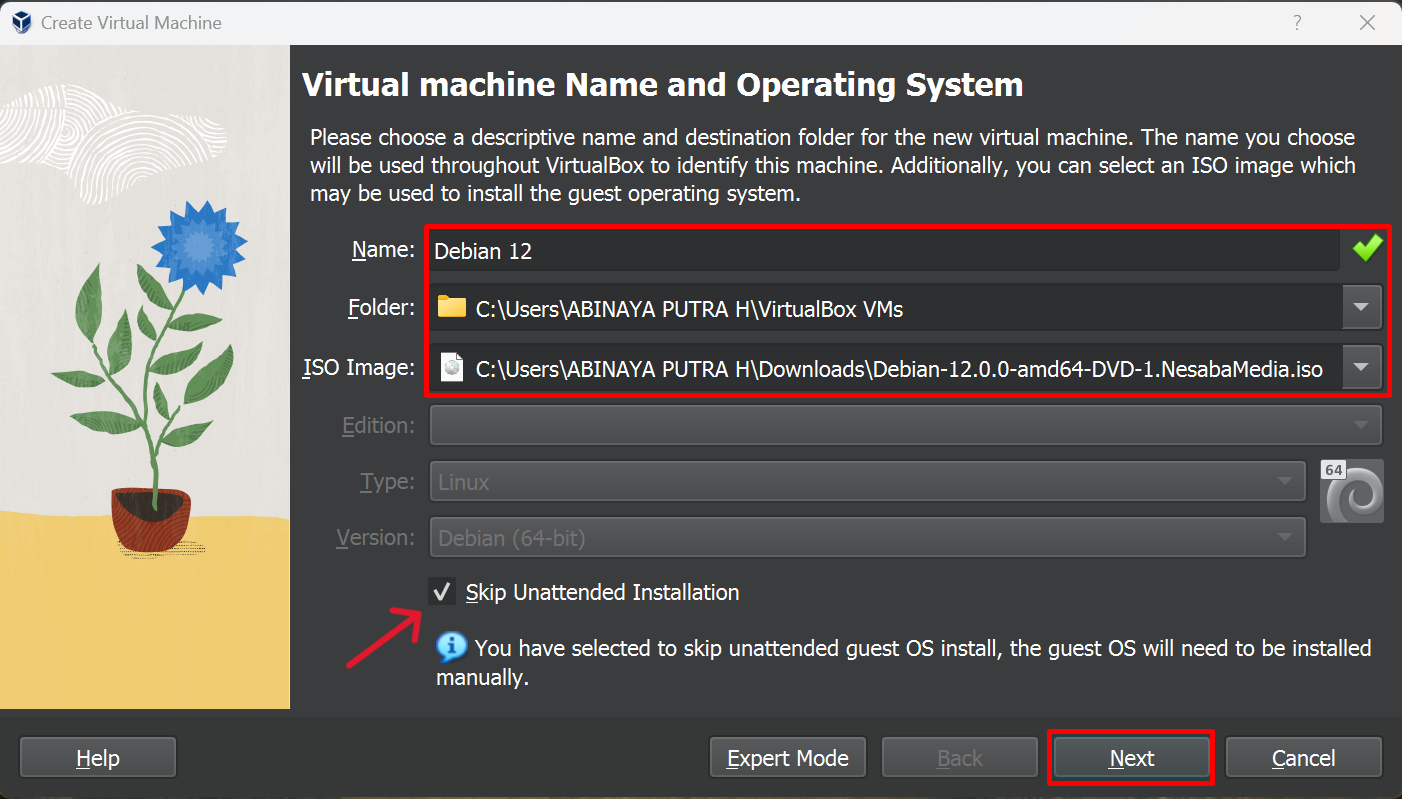1402x799 pixels.
Task: Click the disabled Back button
Action: pos(960,758)
